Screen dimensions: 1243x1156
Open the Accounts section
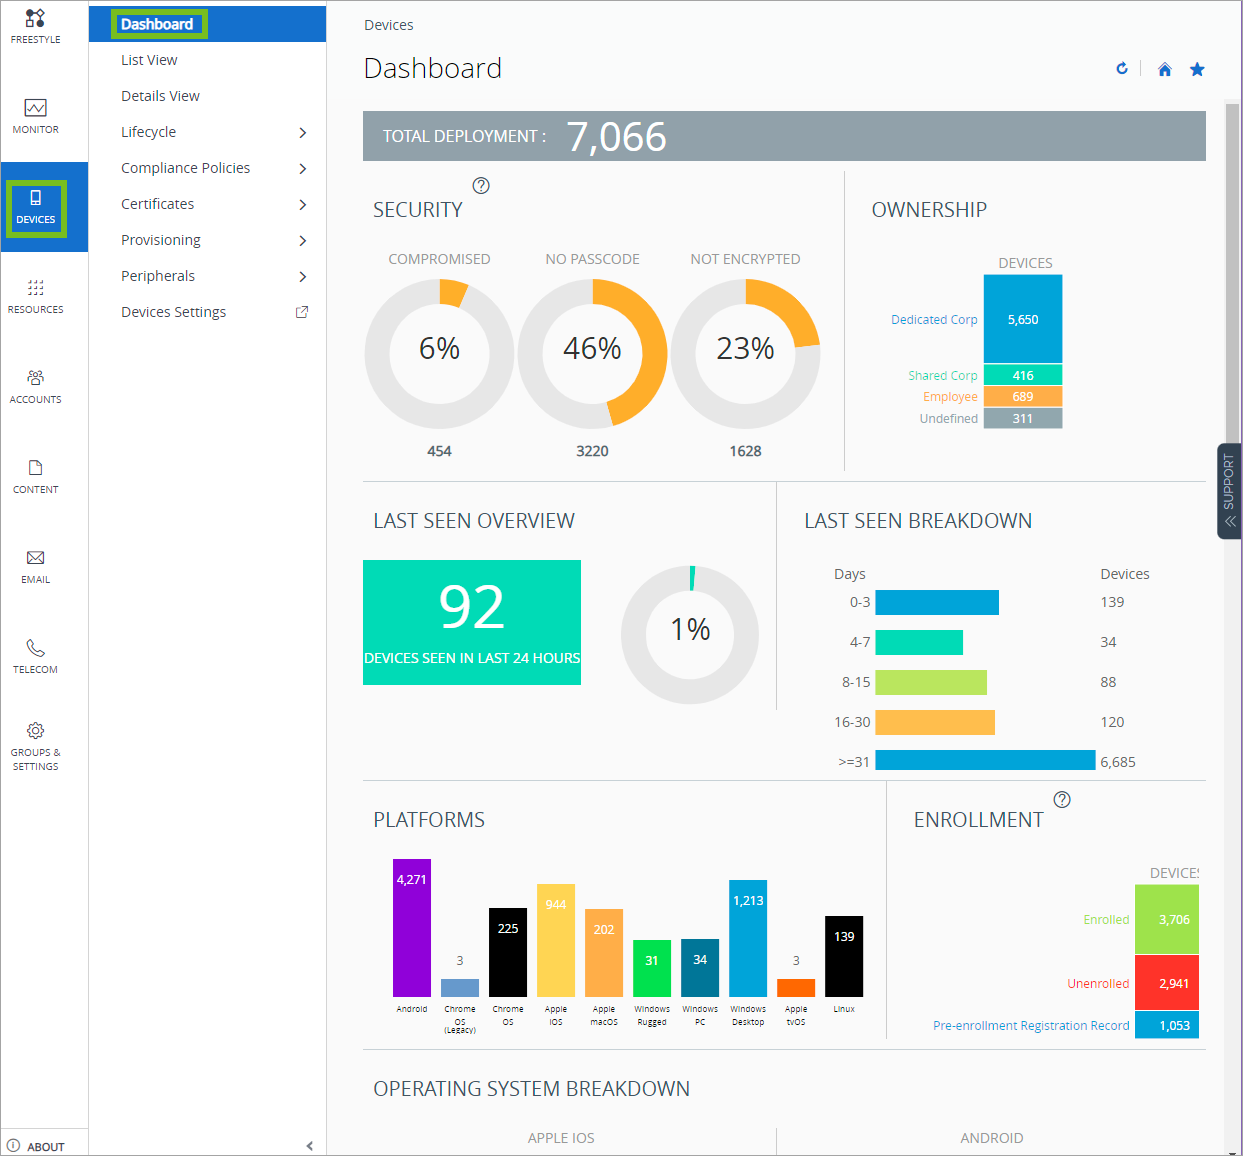coord(36,387)
